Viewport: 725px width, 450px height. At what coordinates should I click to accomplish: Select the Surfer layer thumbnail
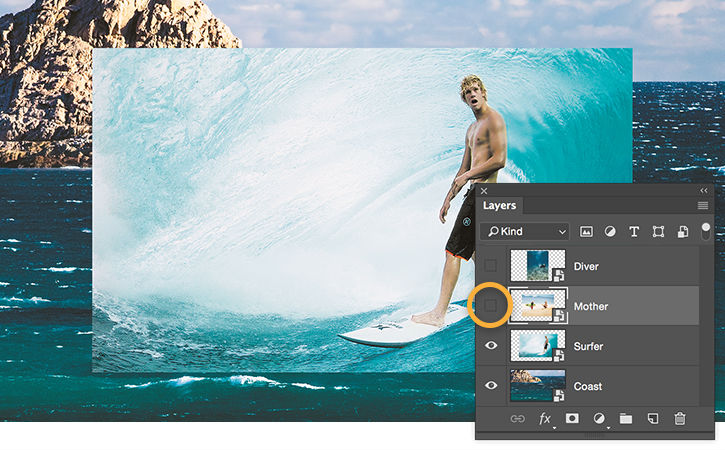538,345
